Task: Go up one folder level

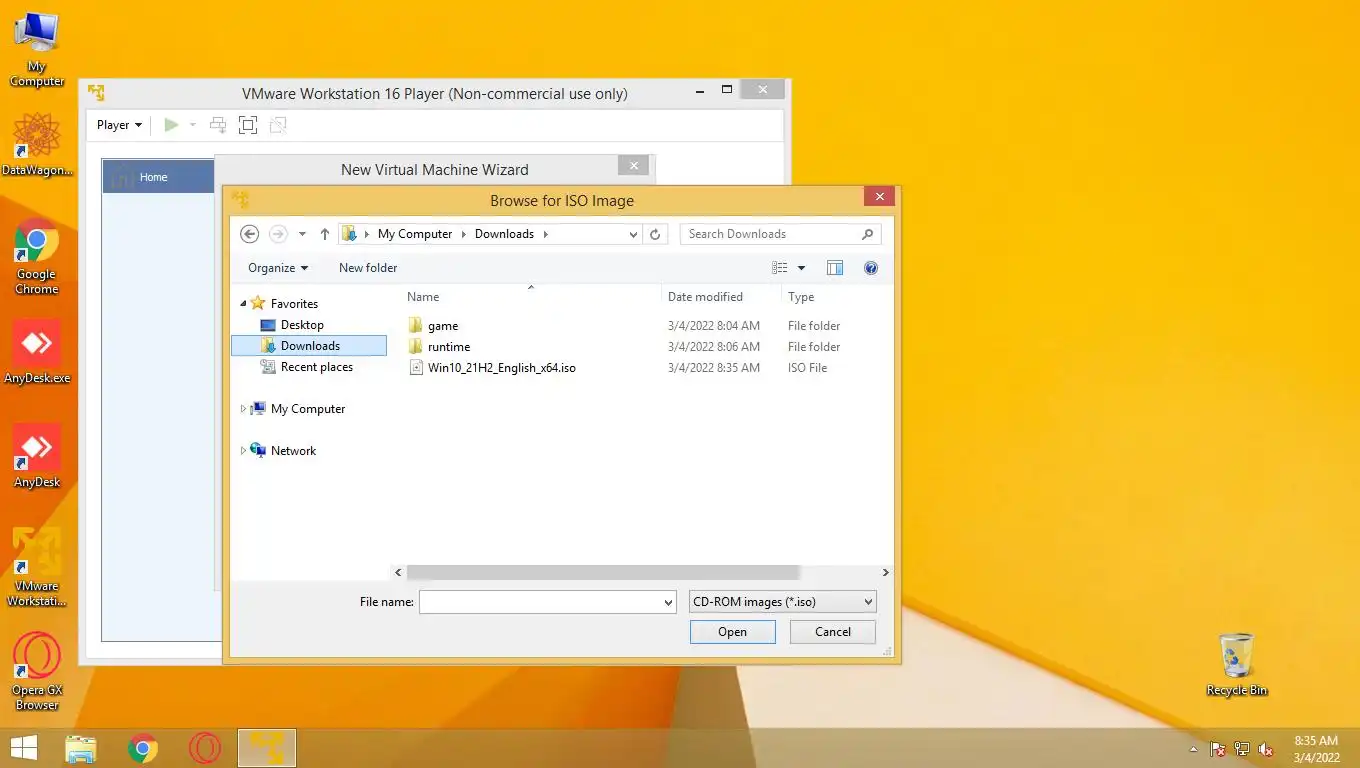Action: 325,234
